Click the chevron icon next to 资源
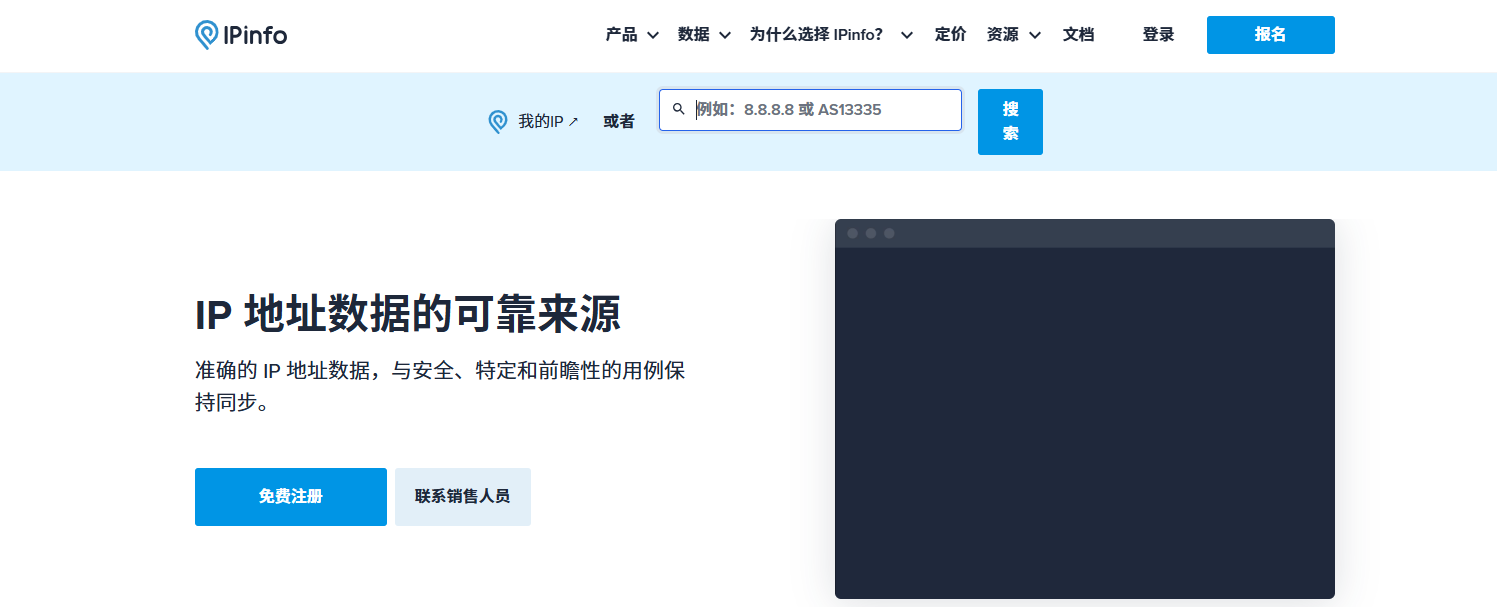Image resolution: width=1497 pixels, height=607 pixels. tap(1037, 35)
